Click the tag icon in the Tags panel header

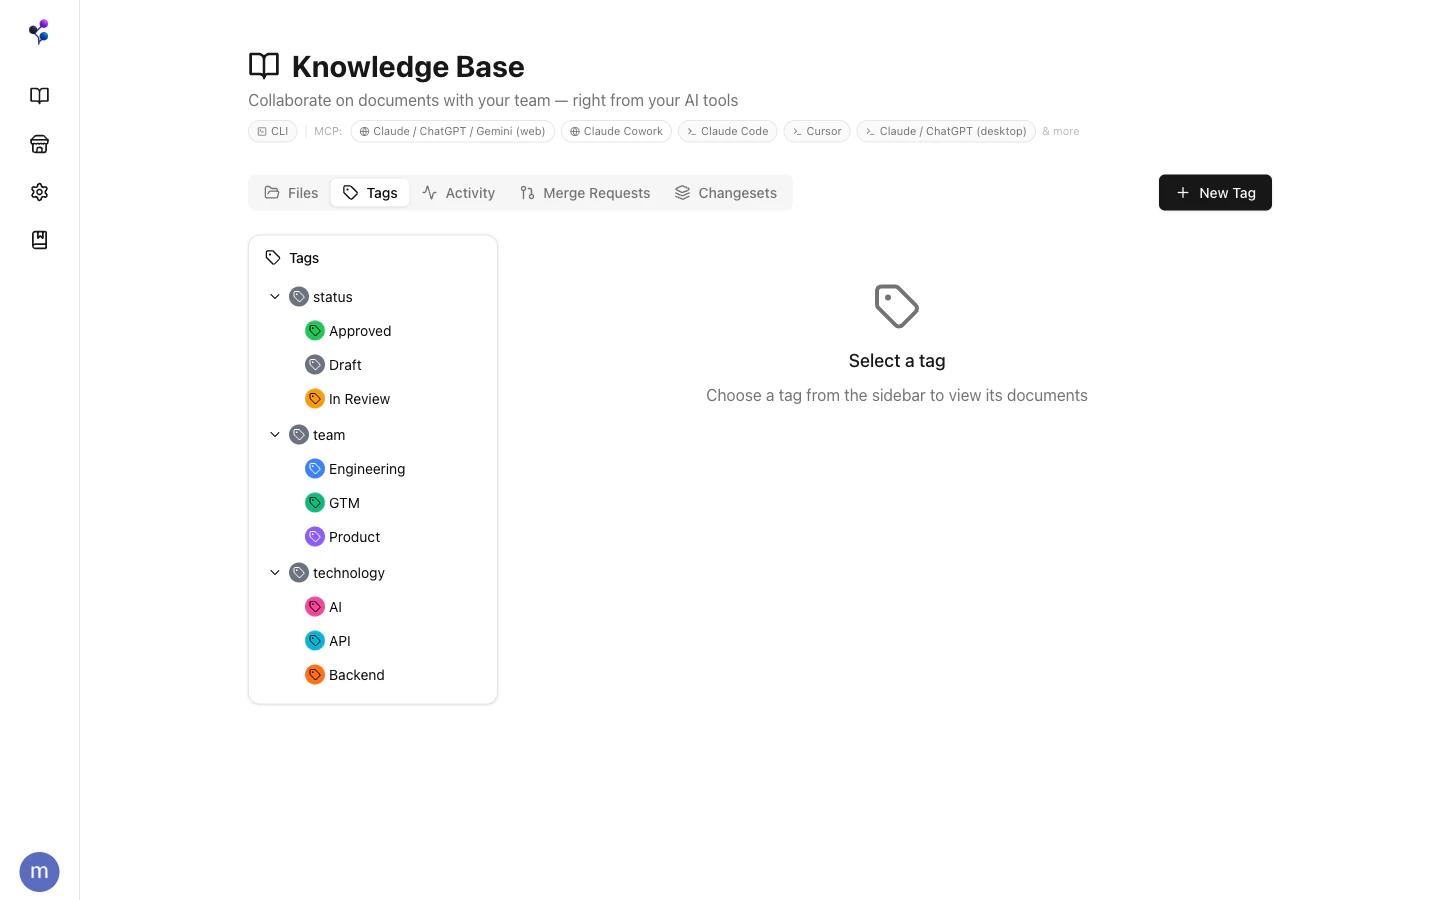[273, 257]
